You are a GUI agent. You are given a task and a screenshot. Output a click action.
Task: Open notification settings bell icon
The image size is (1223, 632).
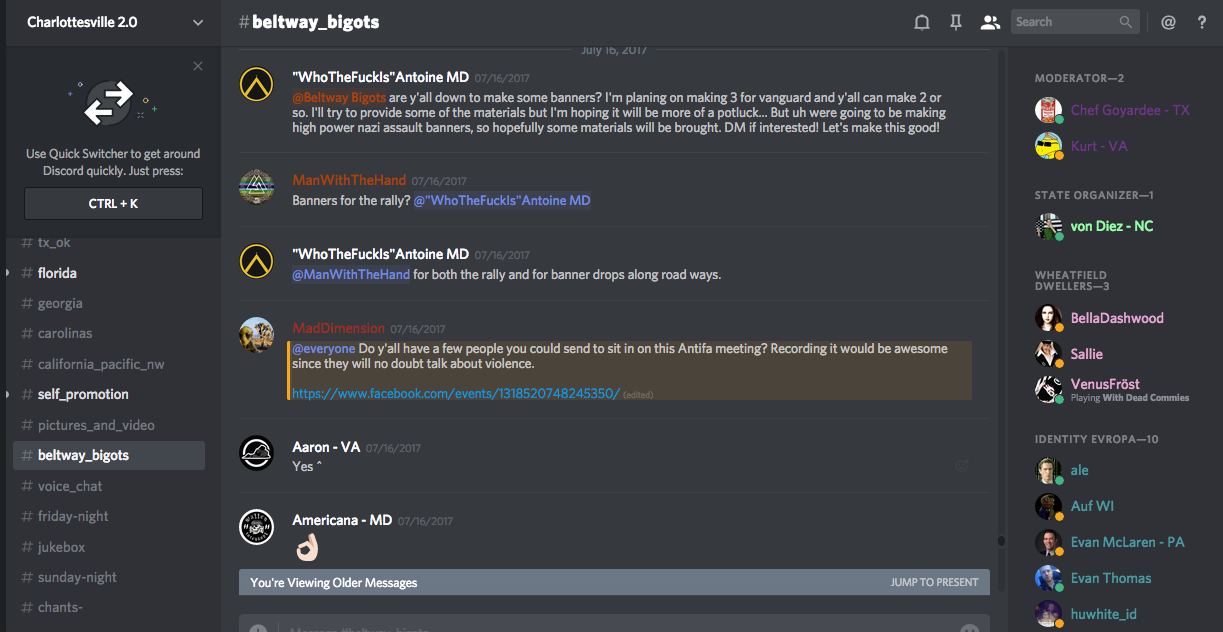(x=922, y=22)
